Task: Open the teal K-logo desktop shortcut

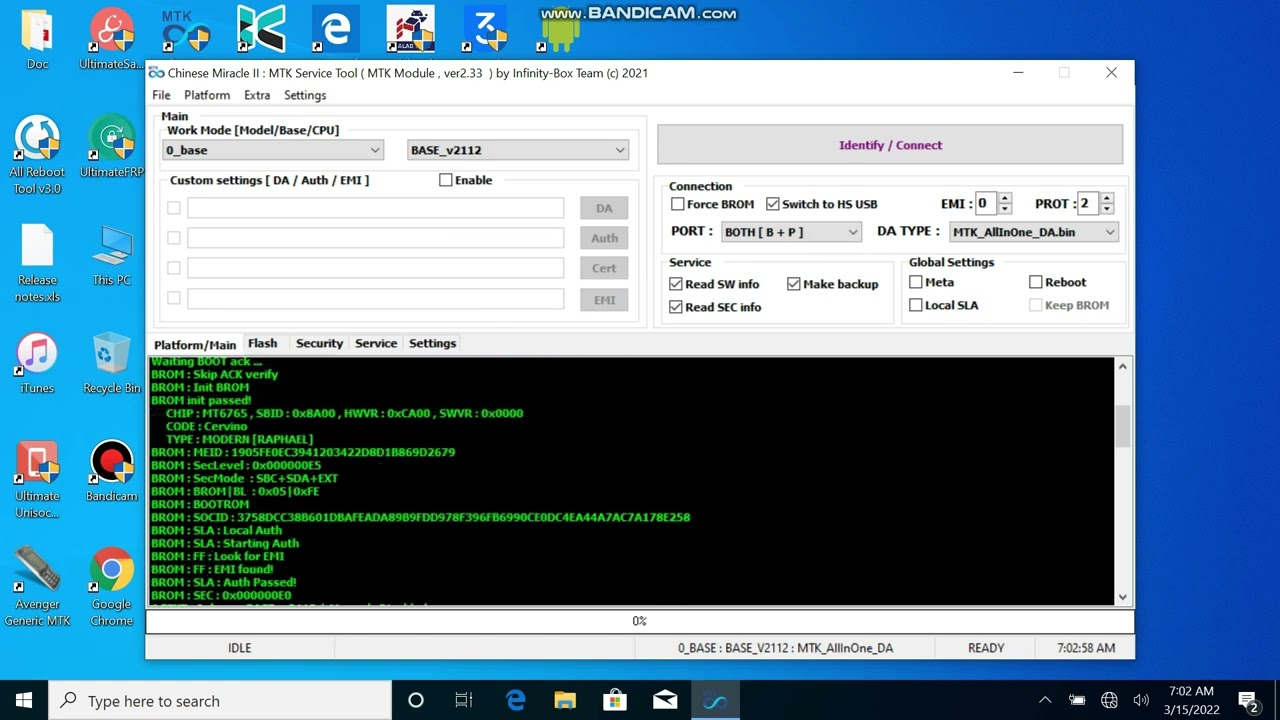Action: click(261, 30)
